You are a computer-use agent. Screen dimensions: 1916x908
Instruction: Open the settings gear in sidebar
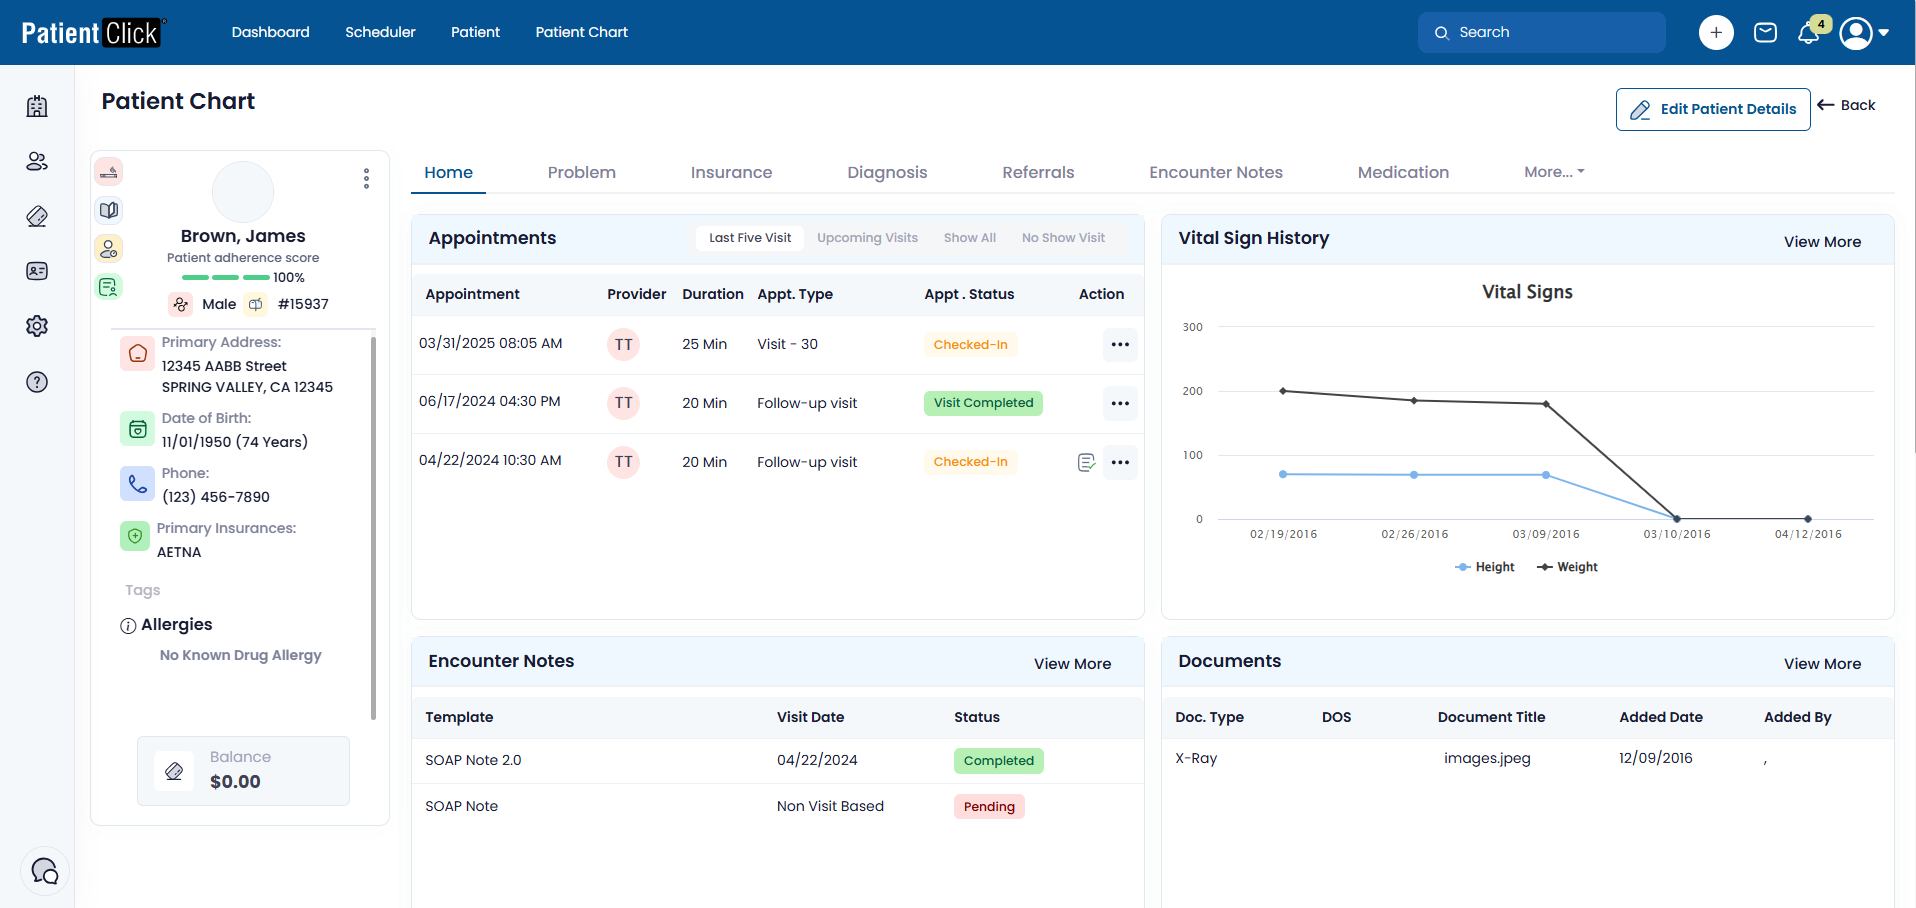click(37, 326)
